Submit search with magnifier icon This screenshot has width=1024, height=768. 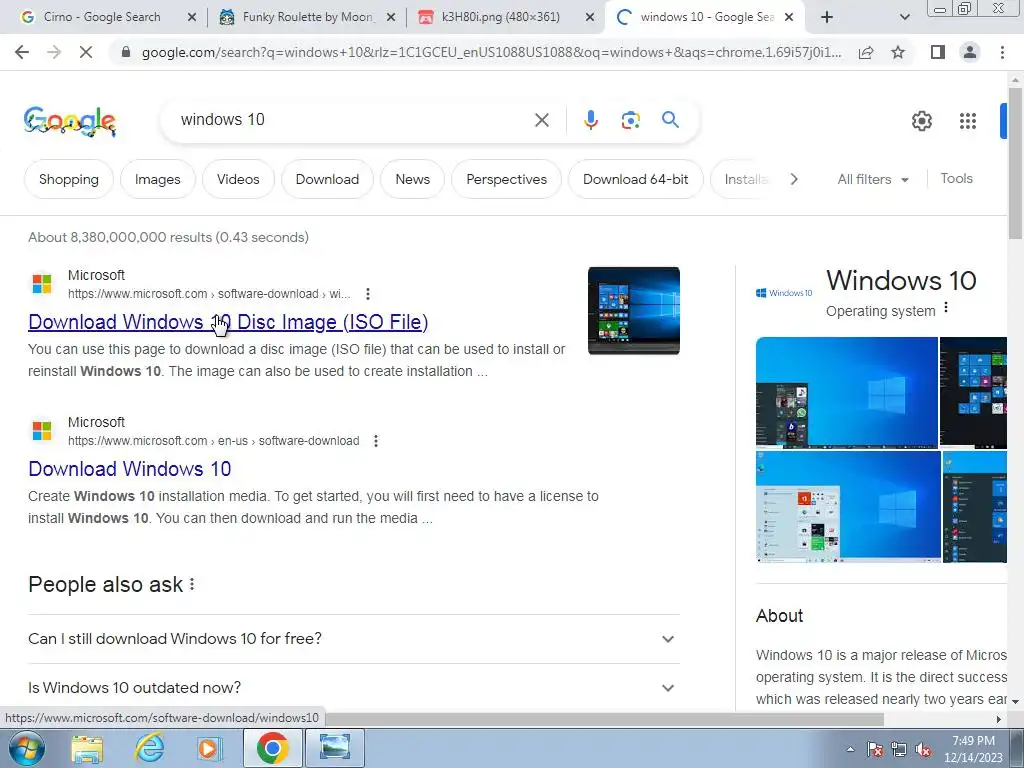click(670, 120)
